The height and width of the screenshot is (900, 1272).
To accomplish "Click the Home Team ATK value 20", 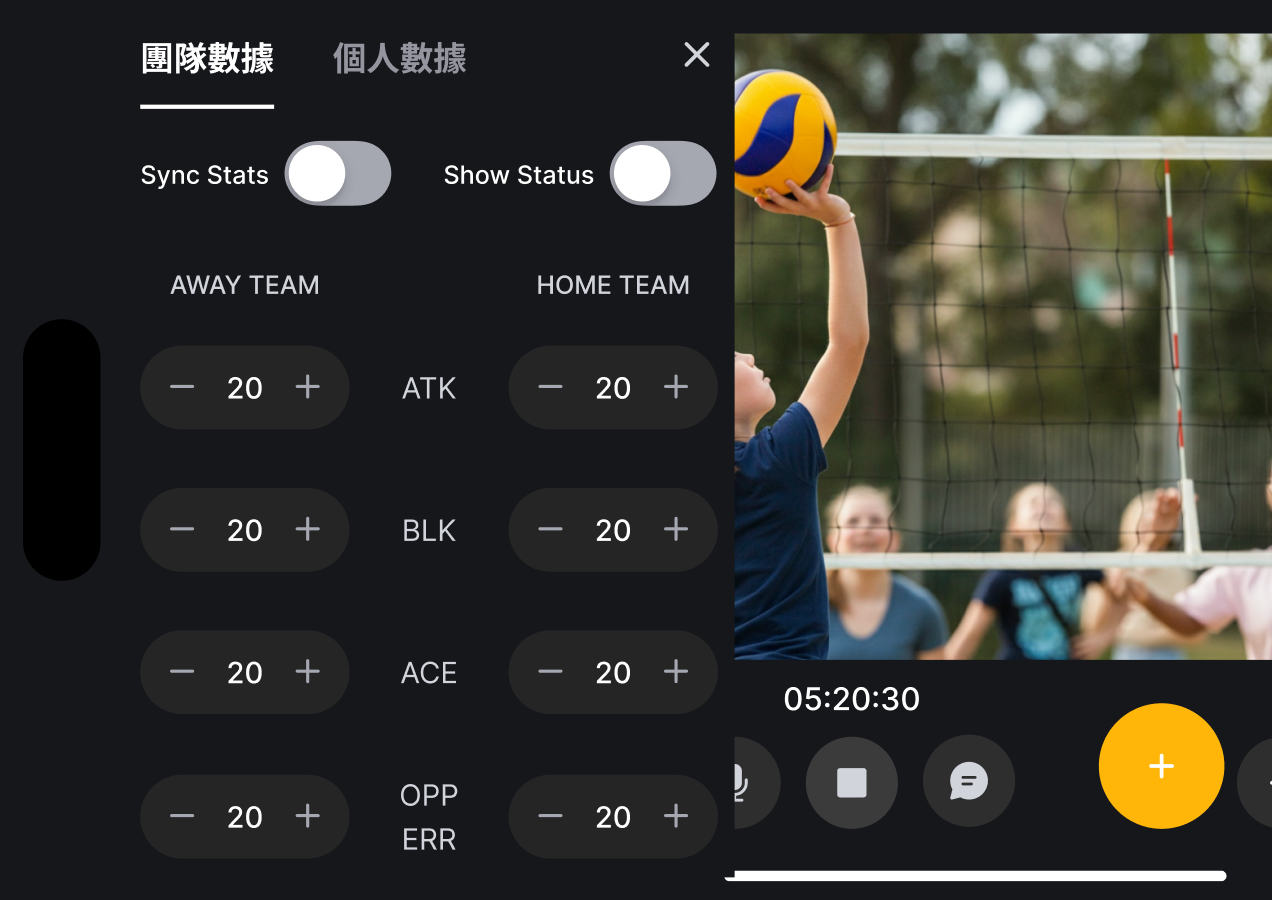I will [x=613, y=388].
